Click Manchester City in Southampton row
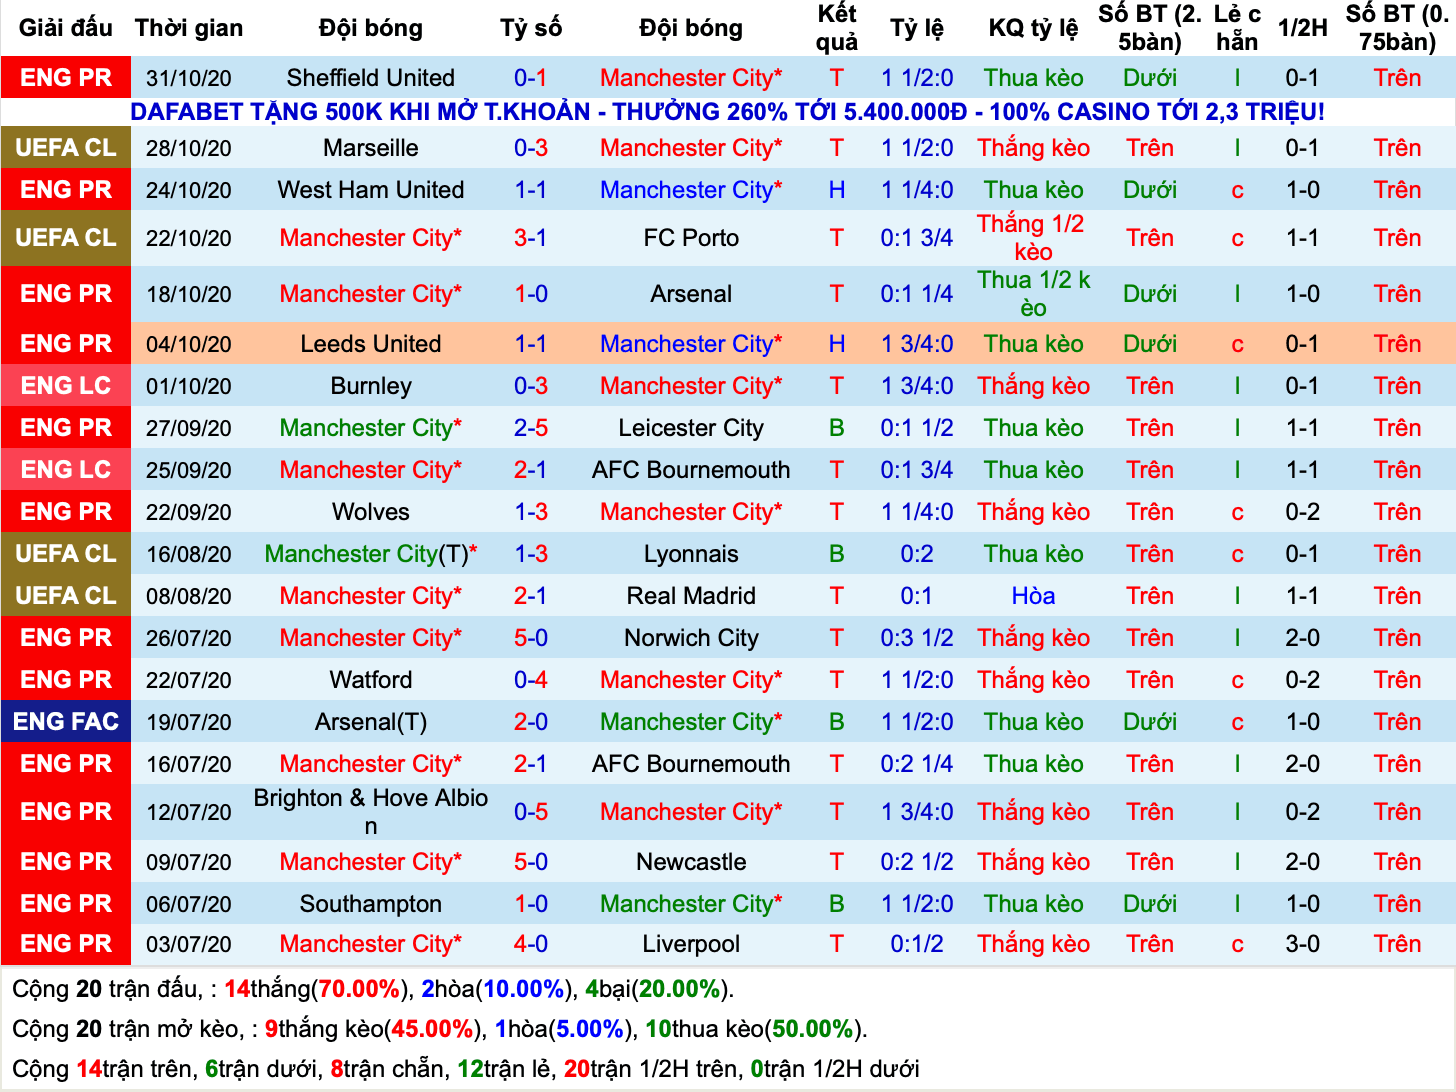1456x1092 pixels. [691, 904]
